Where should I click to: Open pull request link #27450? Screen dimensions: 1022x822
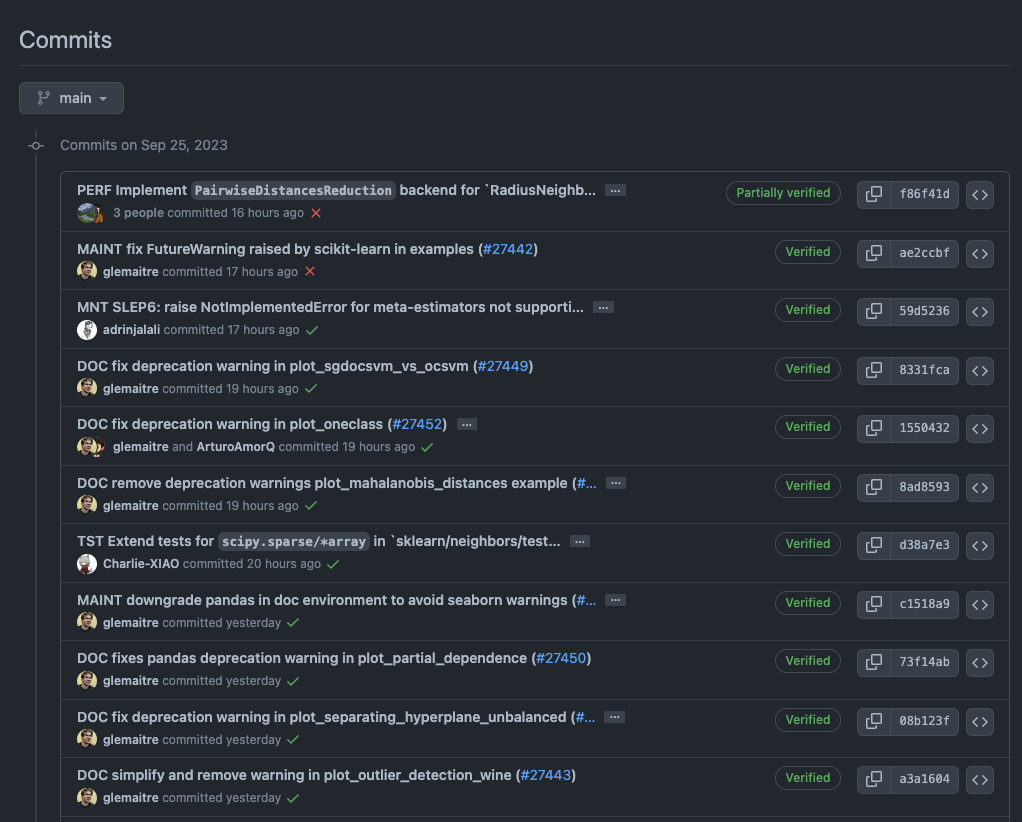coord(562,658)
